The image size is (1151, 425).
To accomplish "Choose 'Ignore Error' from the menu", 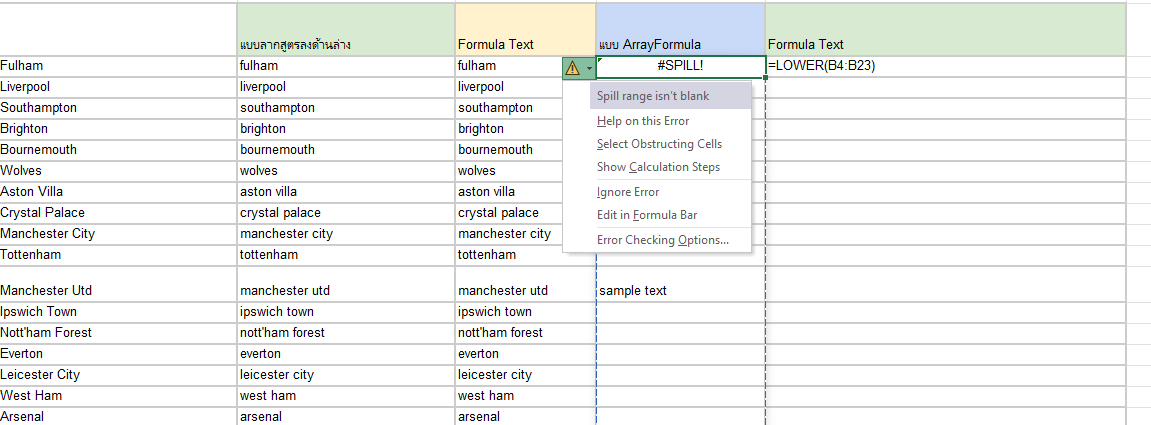I will click(x=628, y=192).
